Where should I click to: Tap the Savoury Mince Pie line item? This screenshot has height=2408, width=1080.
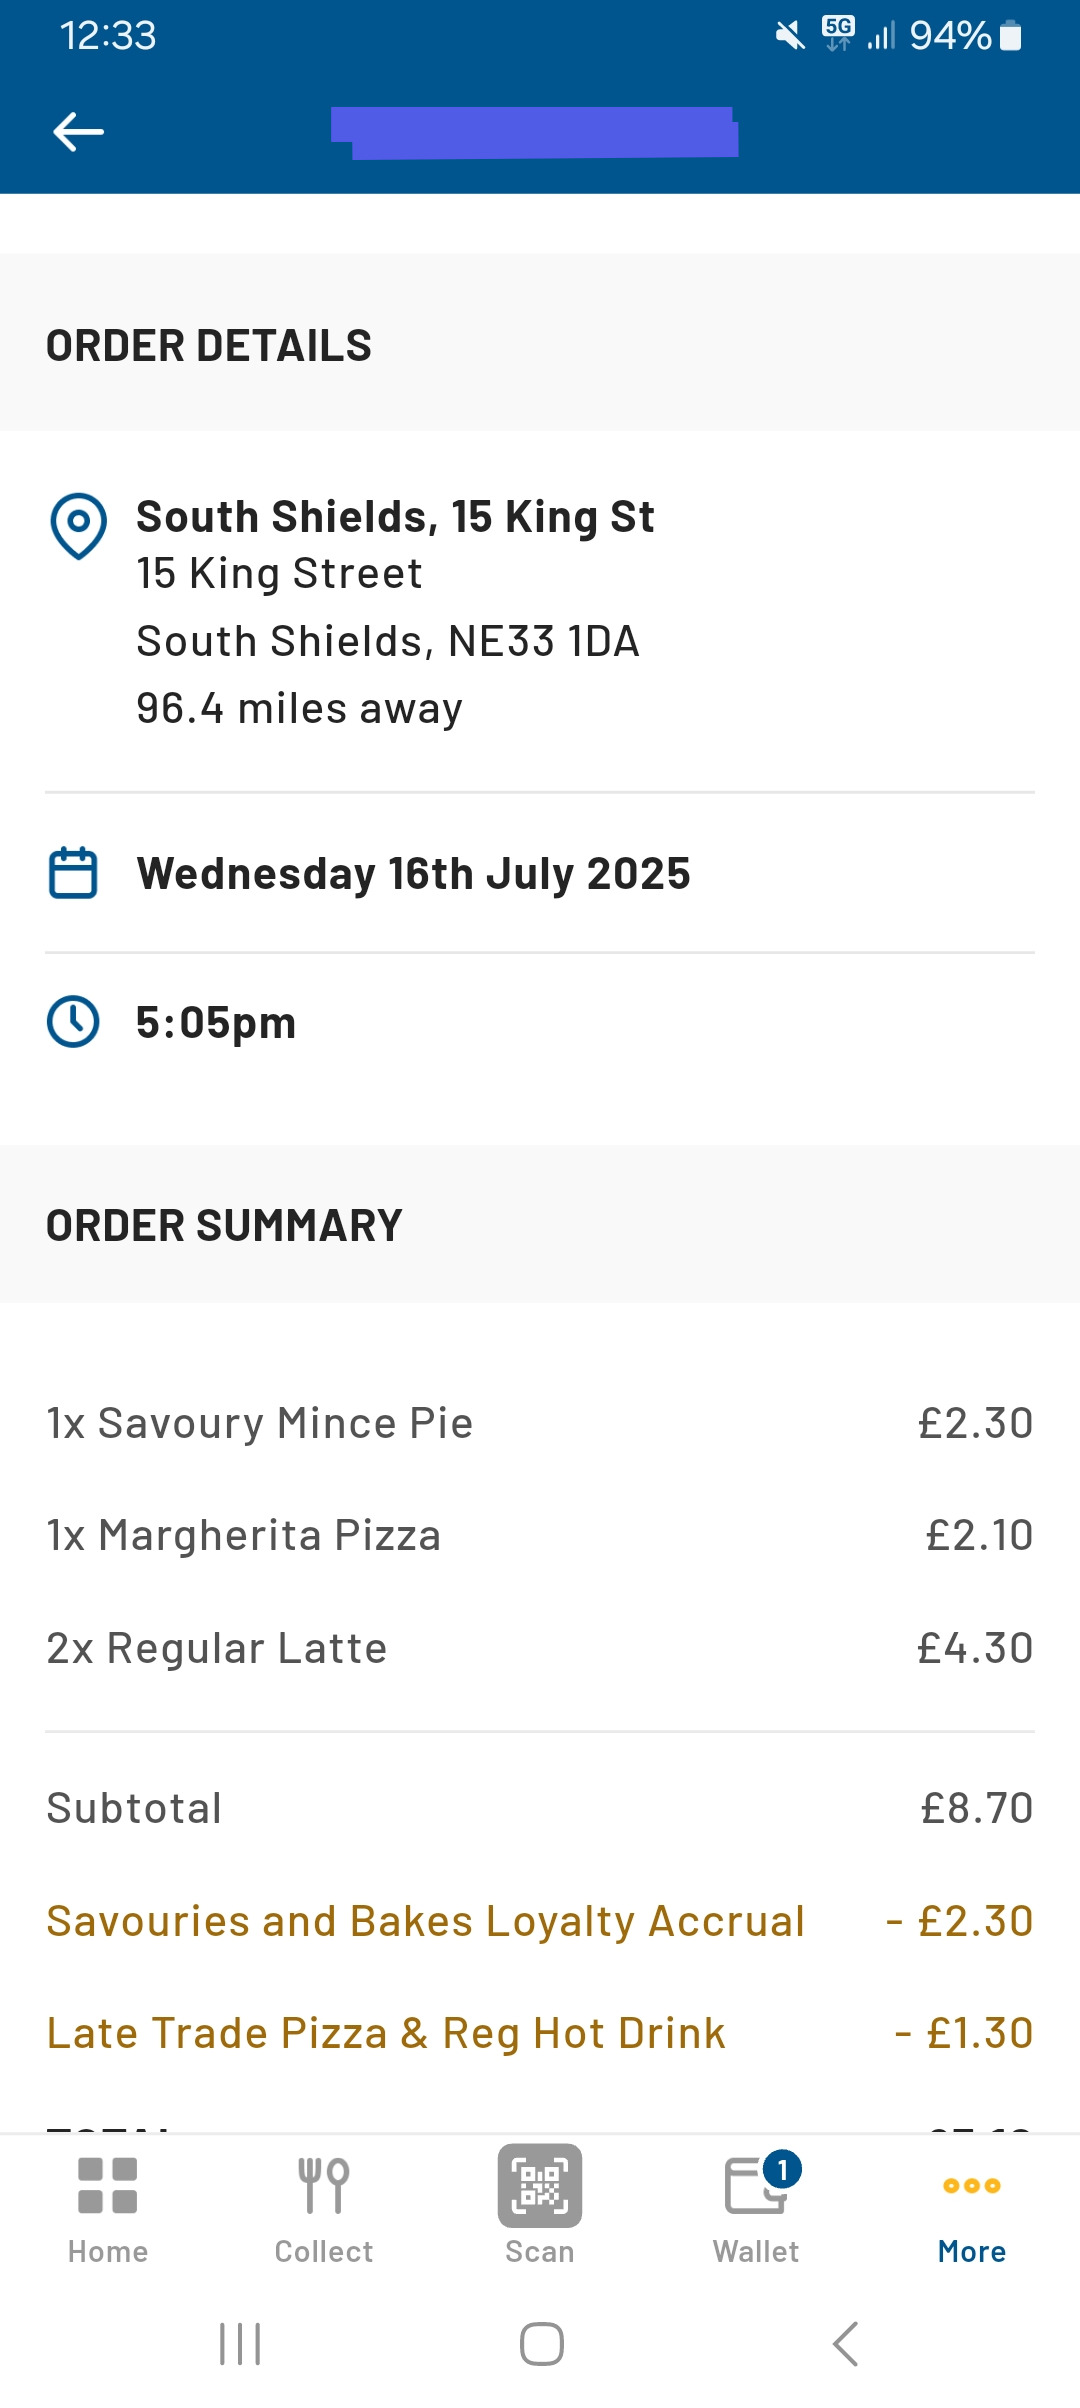click(260, 1423)
